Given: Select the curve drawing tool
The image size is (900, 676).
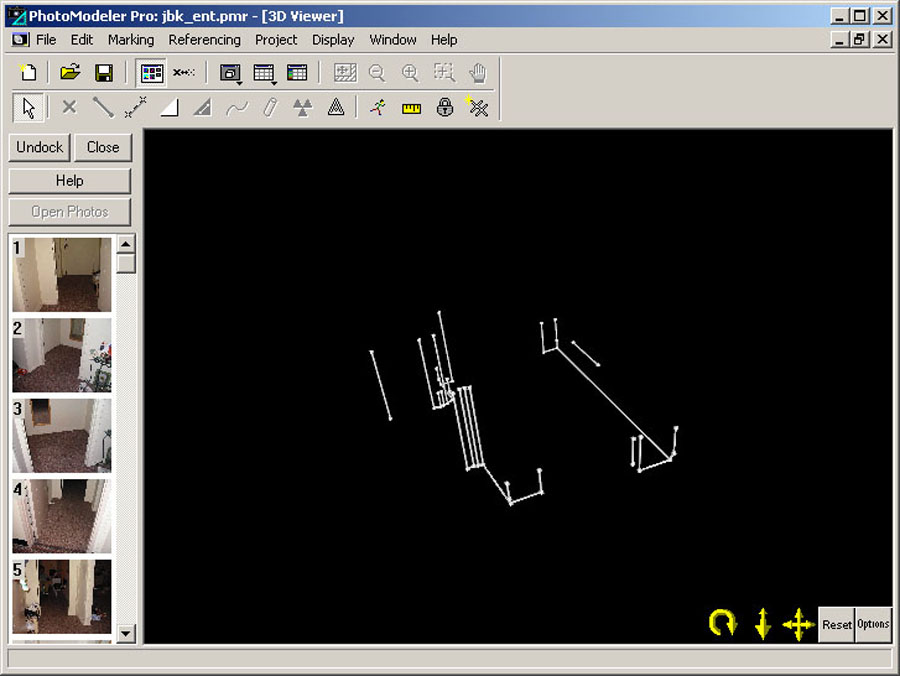Looking at the screenshot, I should [x=236, y=107].
